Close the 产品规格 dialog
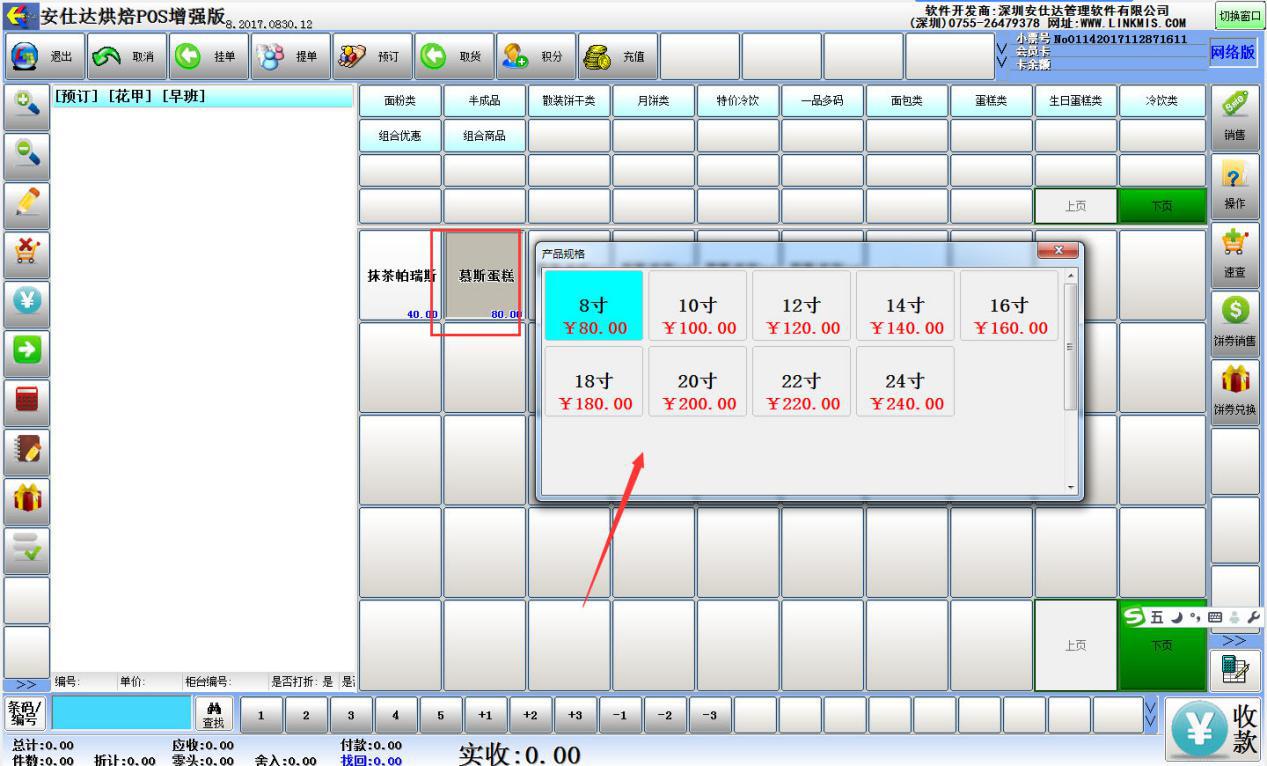Viewport: 1267px width, 766px height. [x=1058, y=251]
